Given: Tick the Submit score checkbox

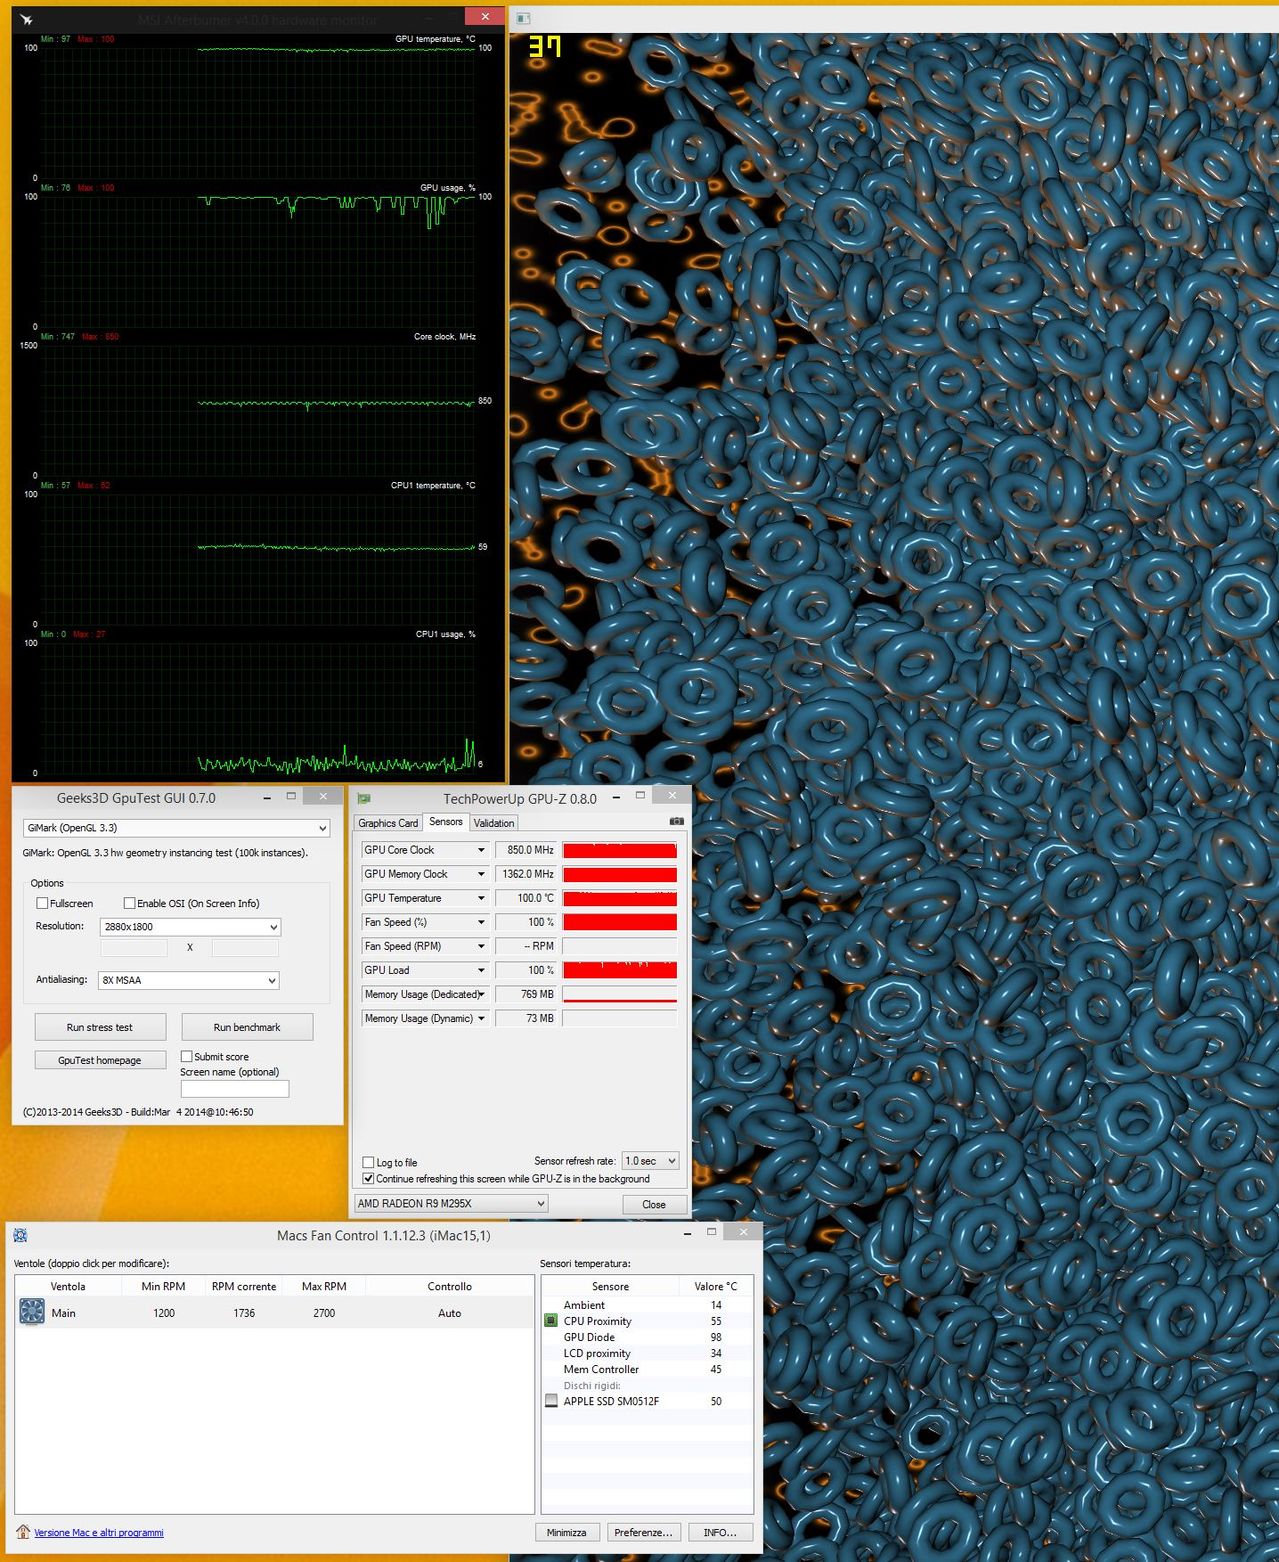Looking at the screenshot, I should 186,1056.
